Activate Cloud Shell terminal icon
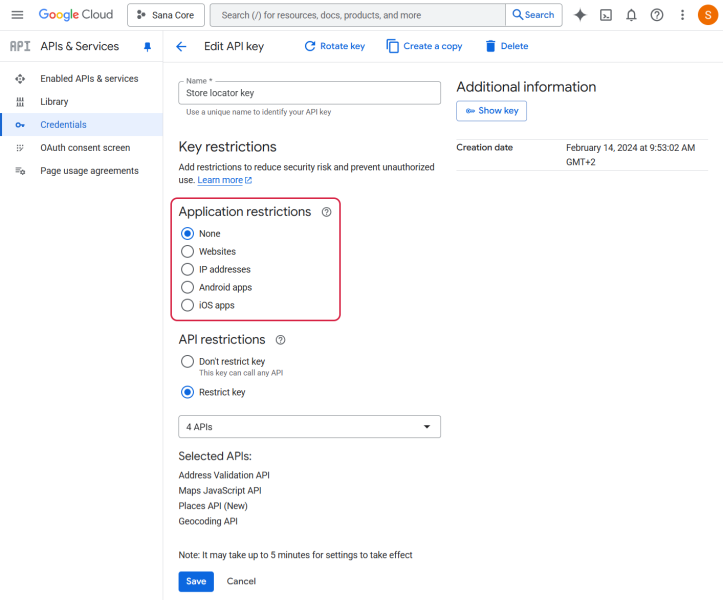This screenshot has width=723, height=600. (606, 15)
